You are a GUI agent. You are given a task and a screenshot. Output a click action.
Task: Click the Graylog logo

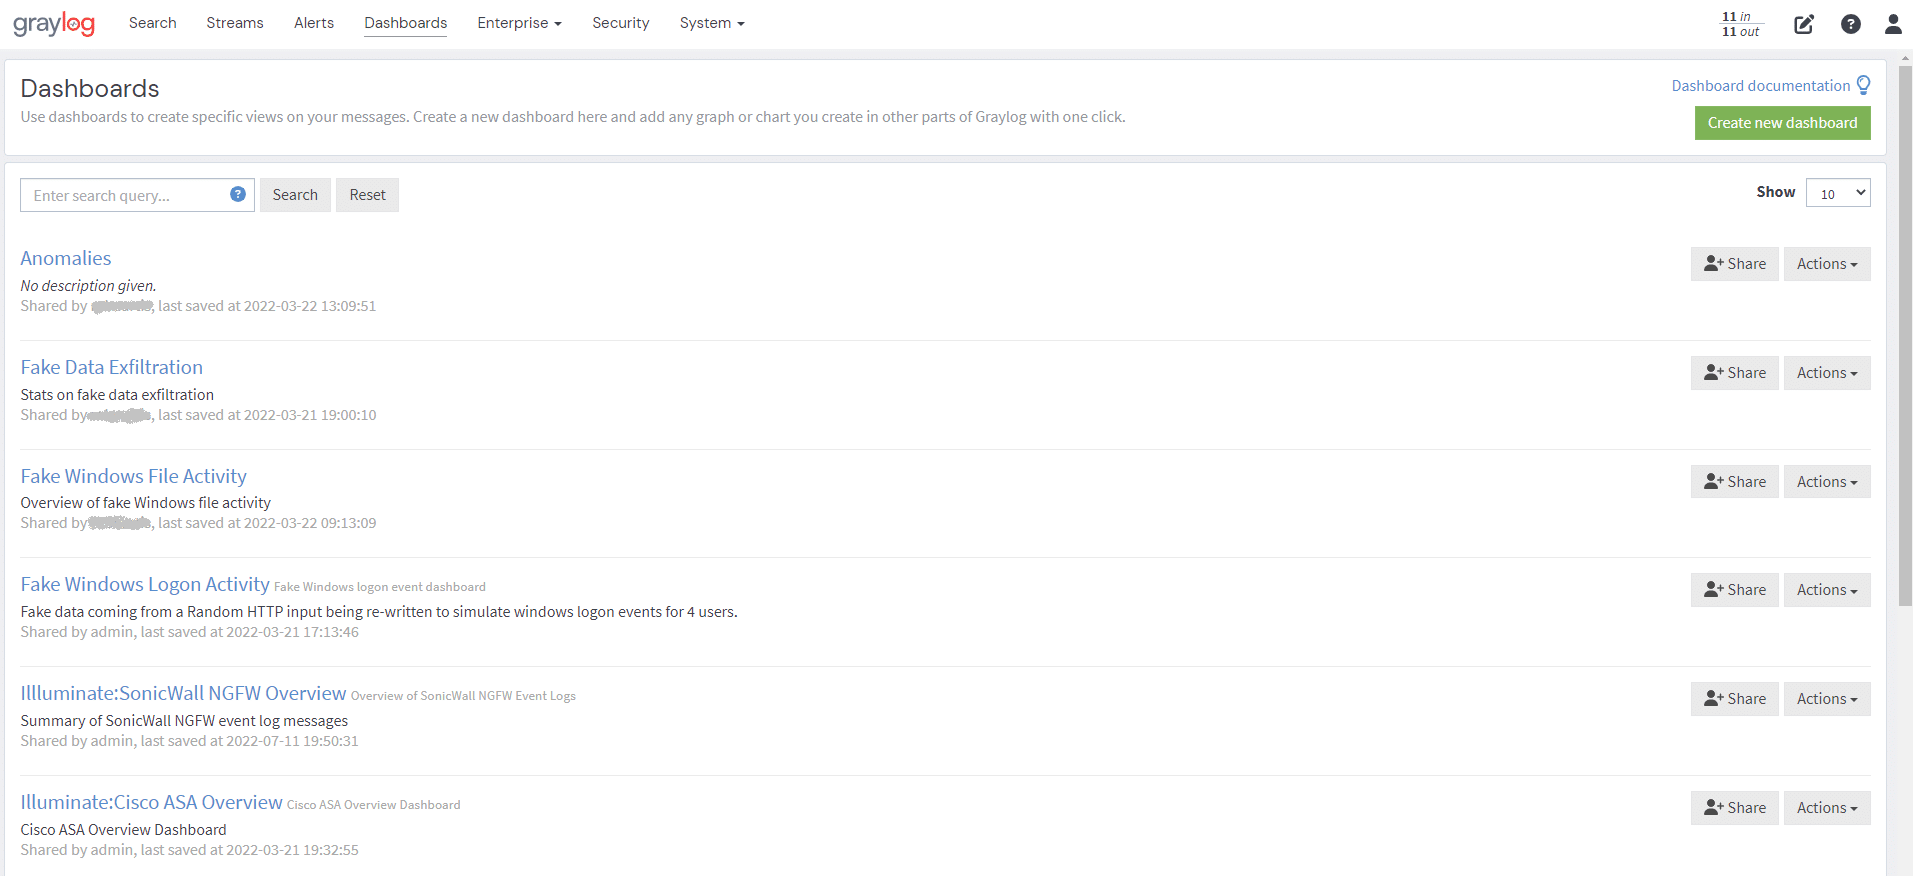54,24
